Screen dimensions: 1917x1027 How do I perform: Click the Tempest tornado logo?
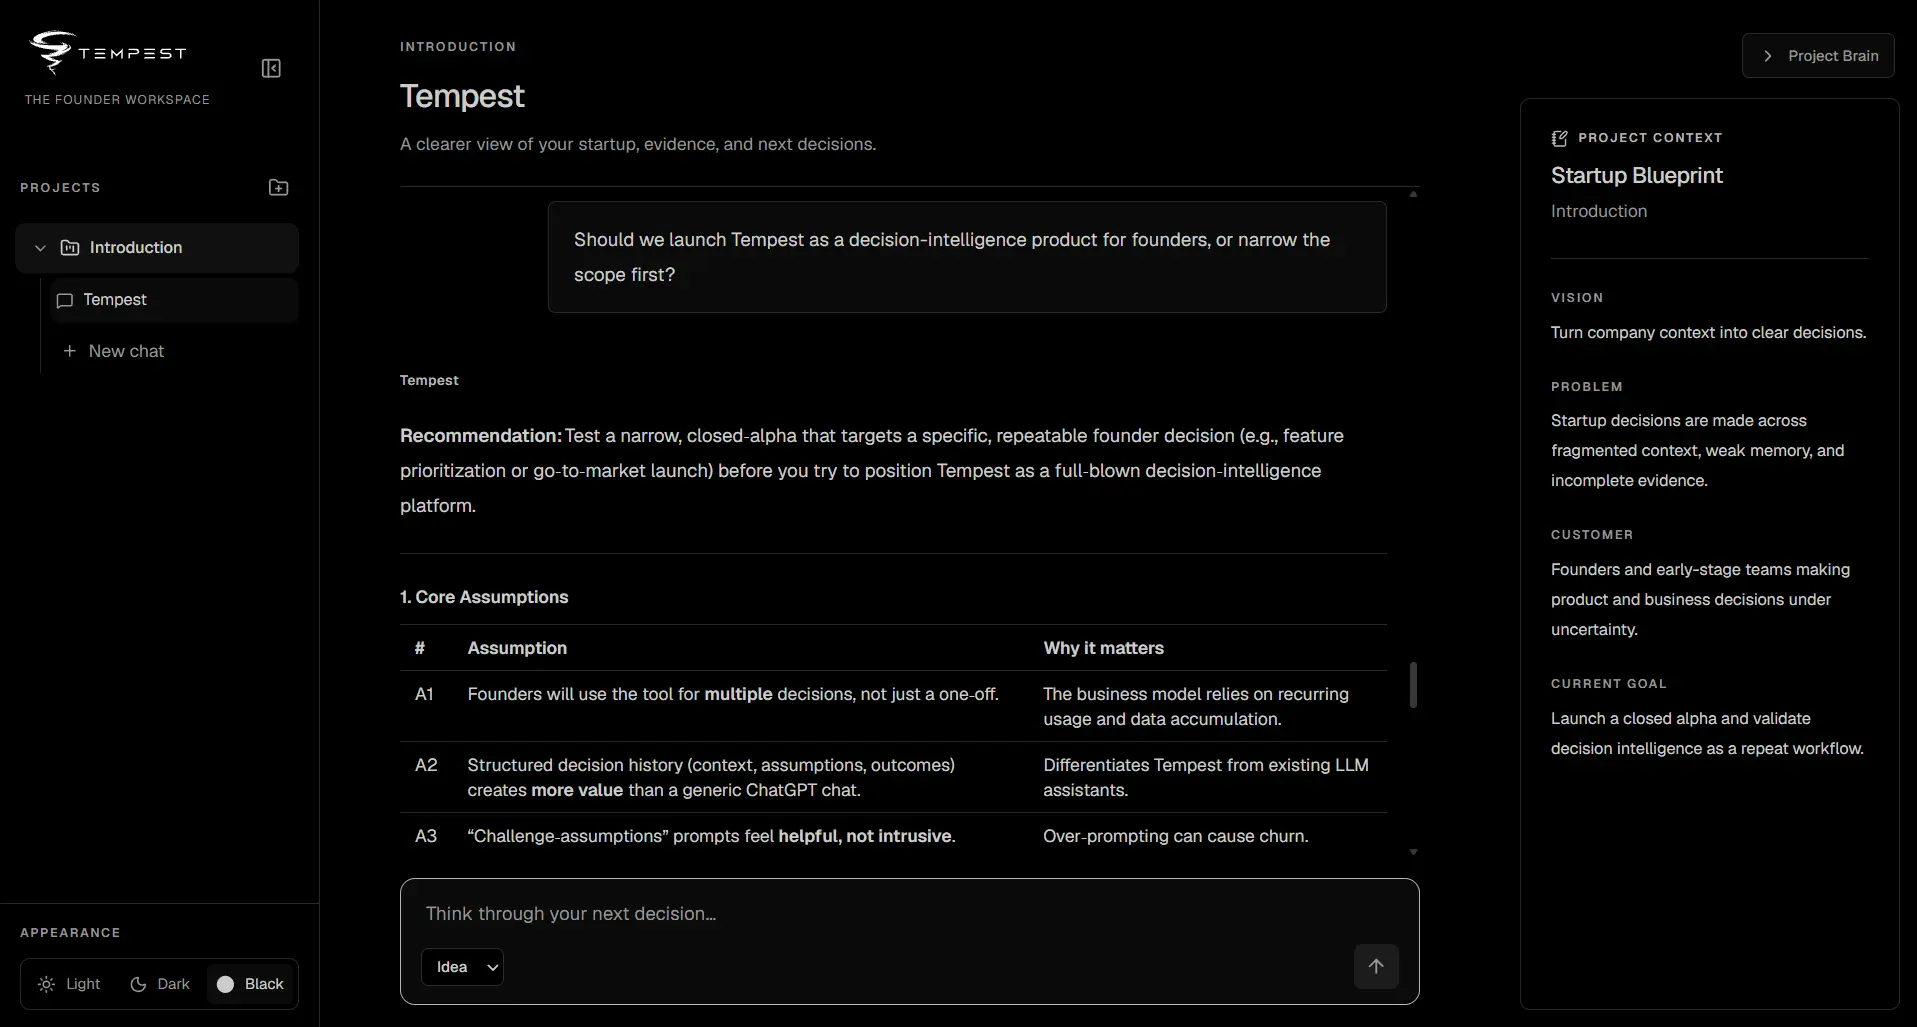[52, 52]
